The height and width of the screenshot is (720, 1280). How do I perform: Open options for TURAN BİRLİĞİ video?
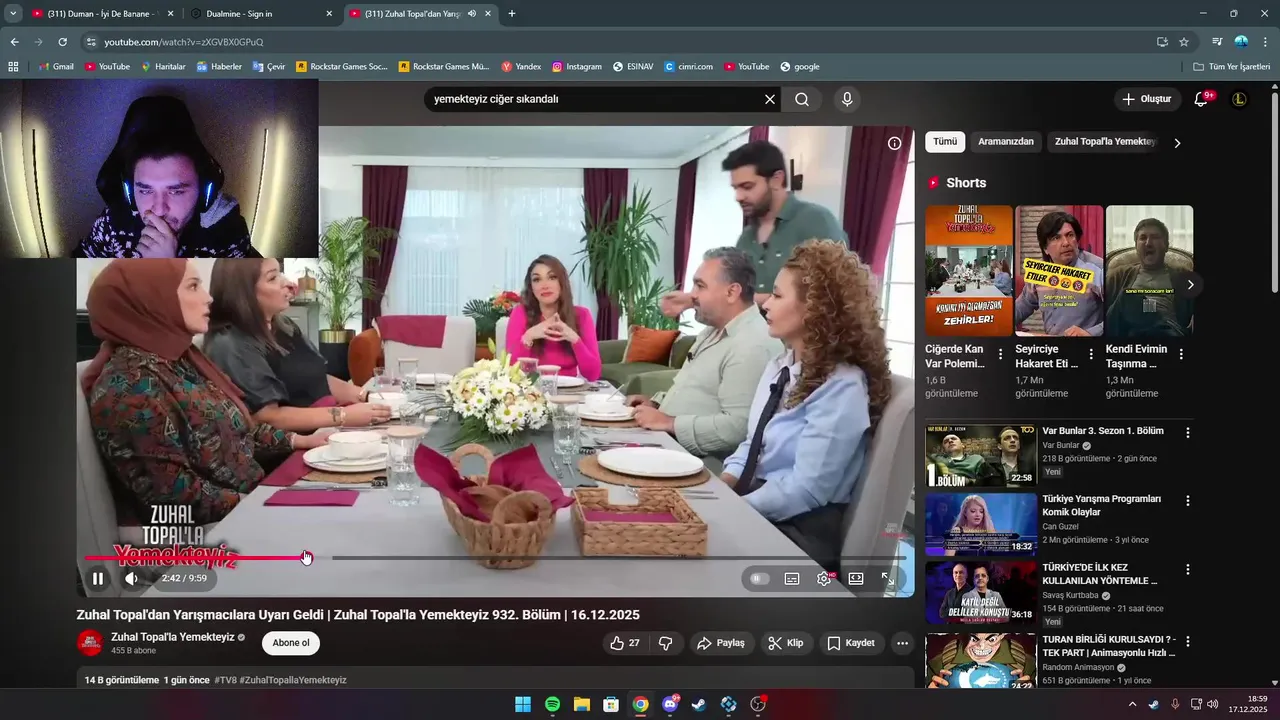(x=1188, y=640)
